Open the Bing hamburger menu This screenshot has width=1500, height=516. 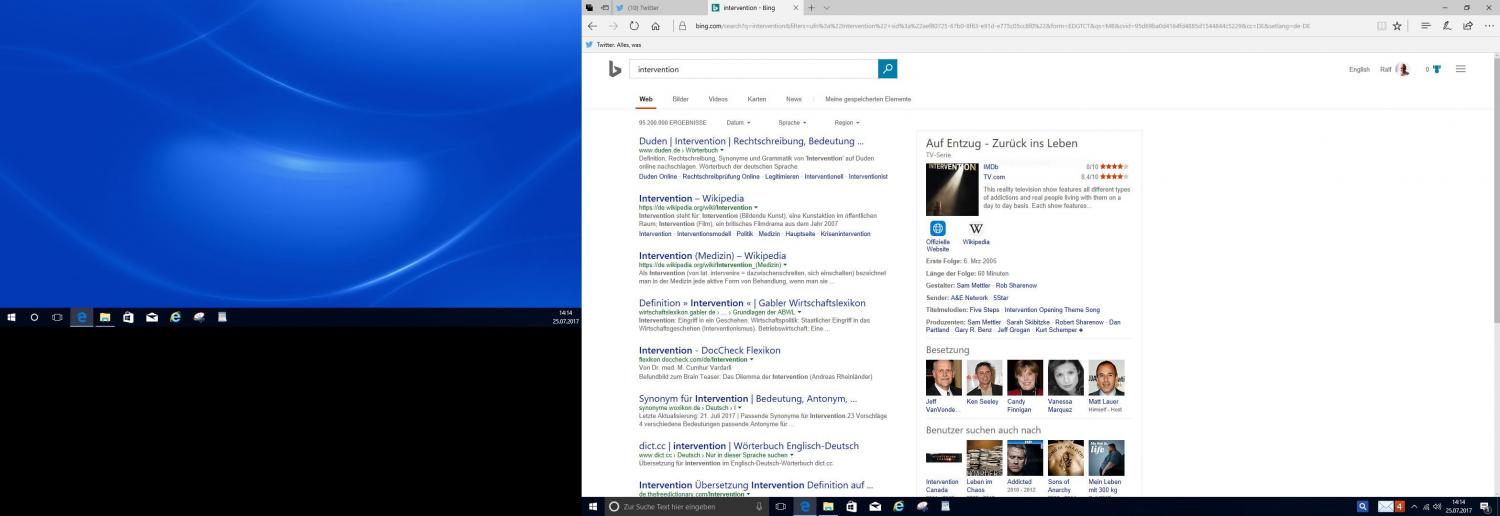(1461, 69)
